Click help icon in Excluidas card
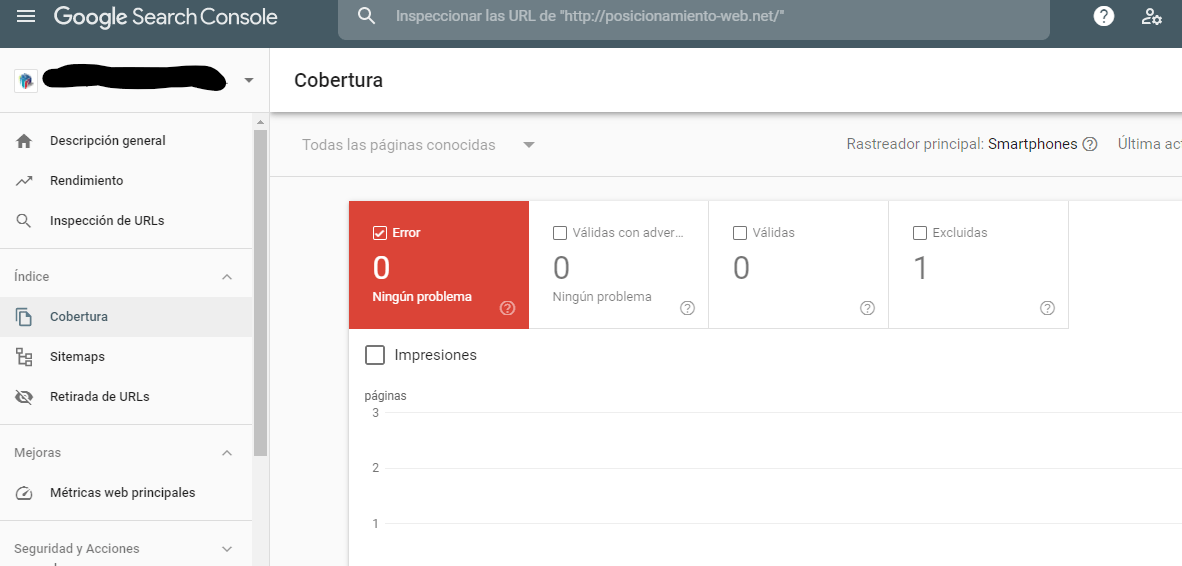Image resolution: width=1182 pixels, height=566 pixels. click(x=1047, y=307)
